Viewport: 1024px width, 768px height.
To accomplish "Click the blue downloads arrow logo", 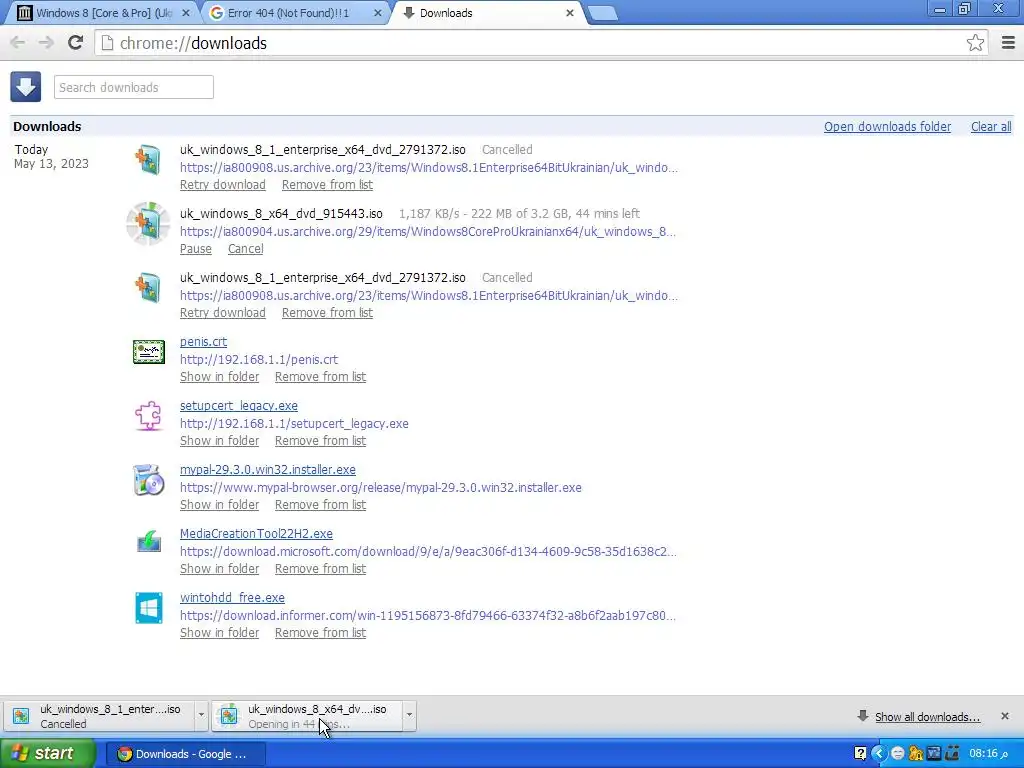I will [25, 87].
